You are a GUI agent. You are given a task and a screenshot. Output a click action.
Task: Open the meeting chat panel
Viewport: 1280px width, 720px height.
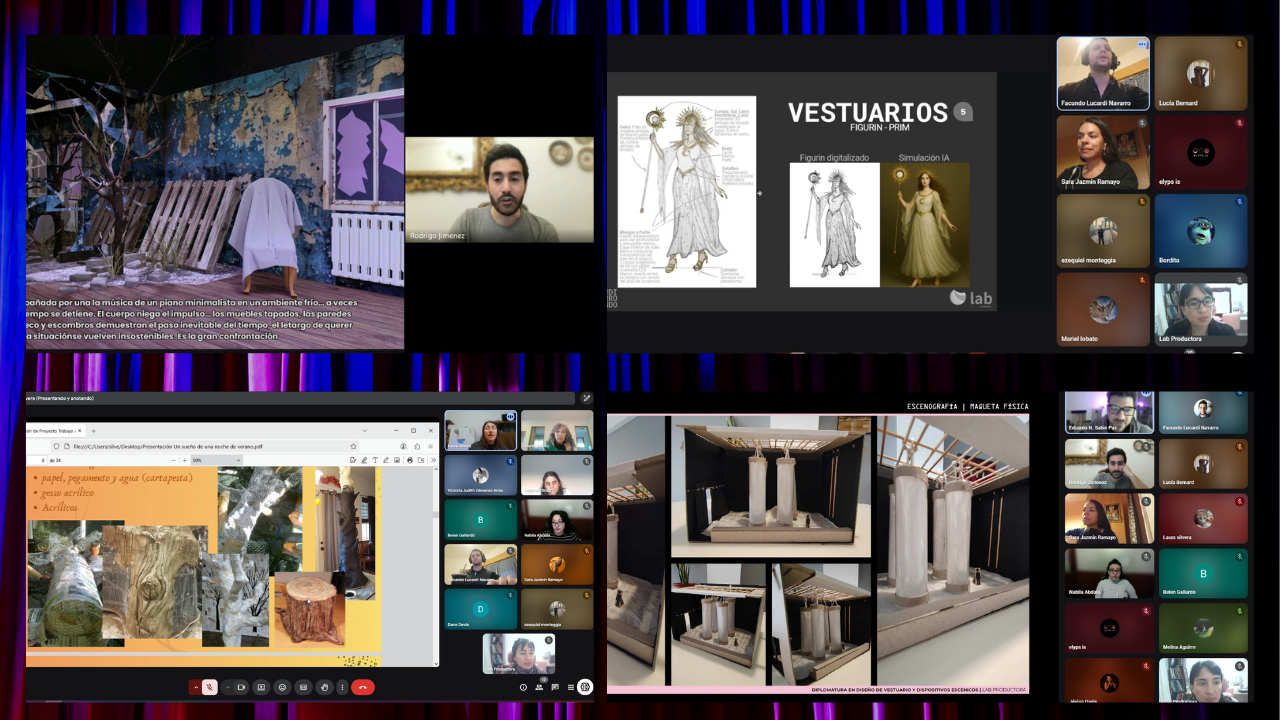[555, 687]
